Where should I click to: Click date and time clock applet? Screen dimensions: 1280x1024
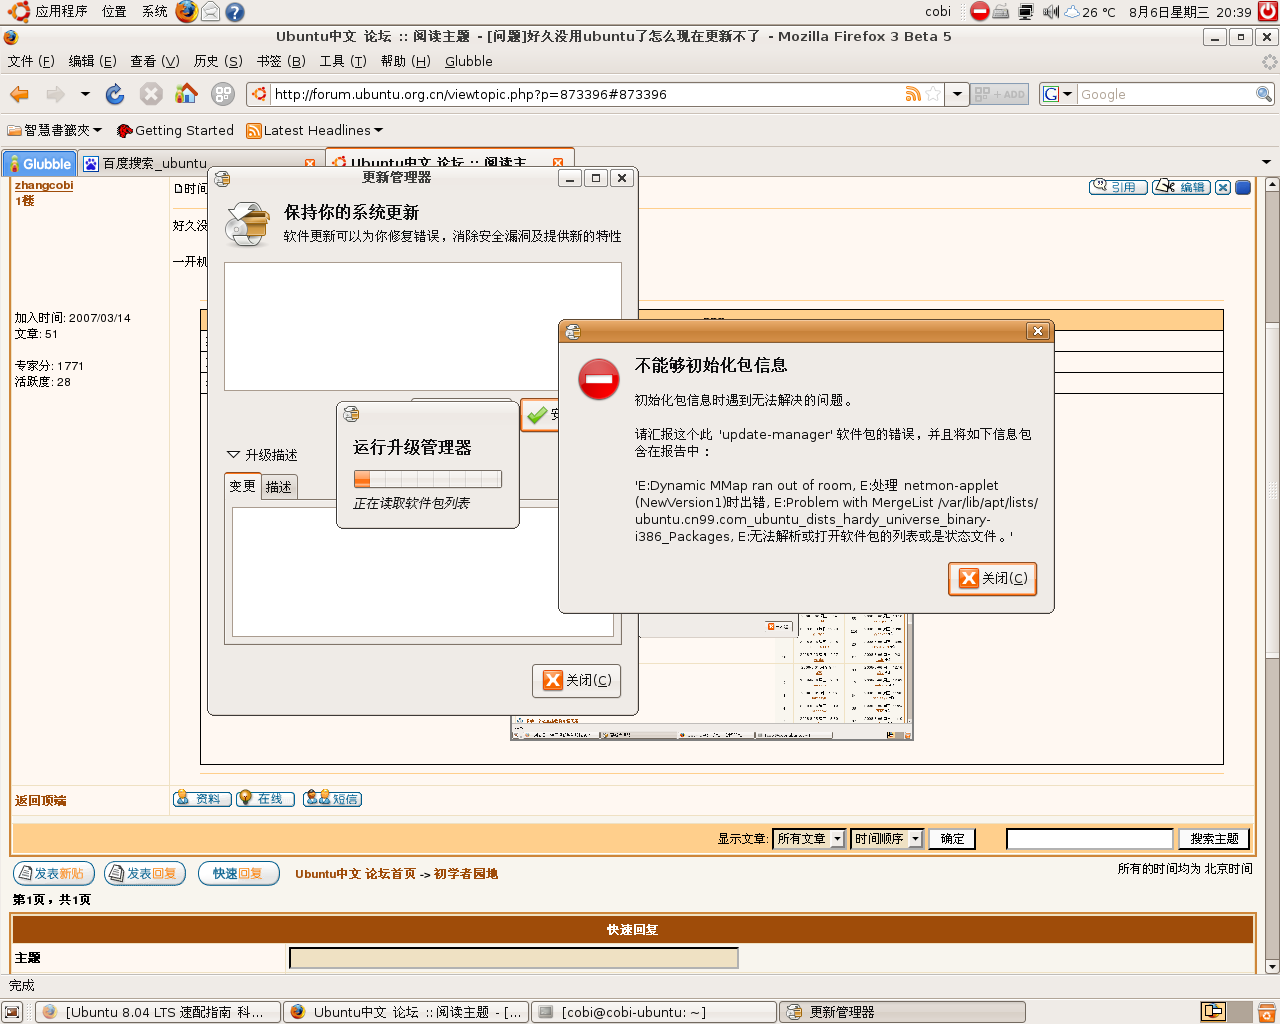(1189, 11)
